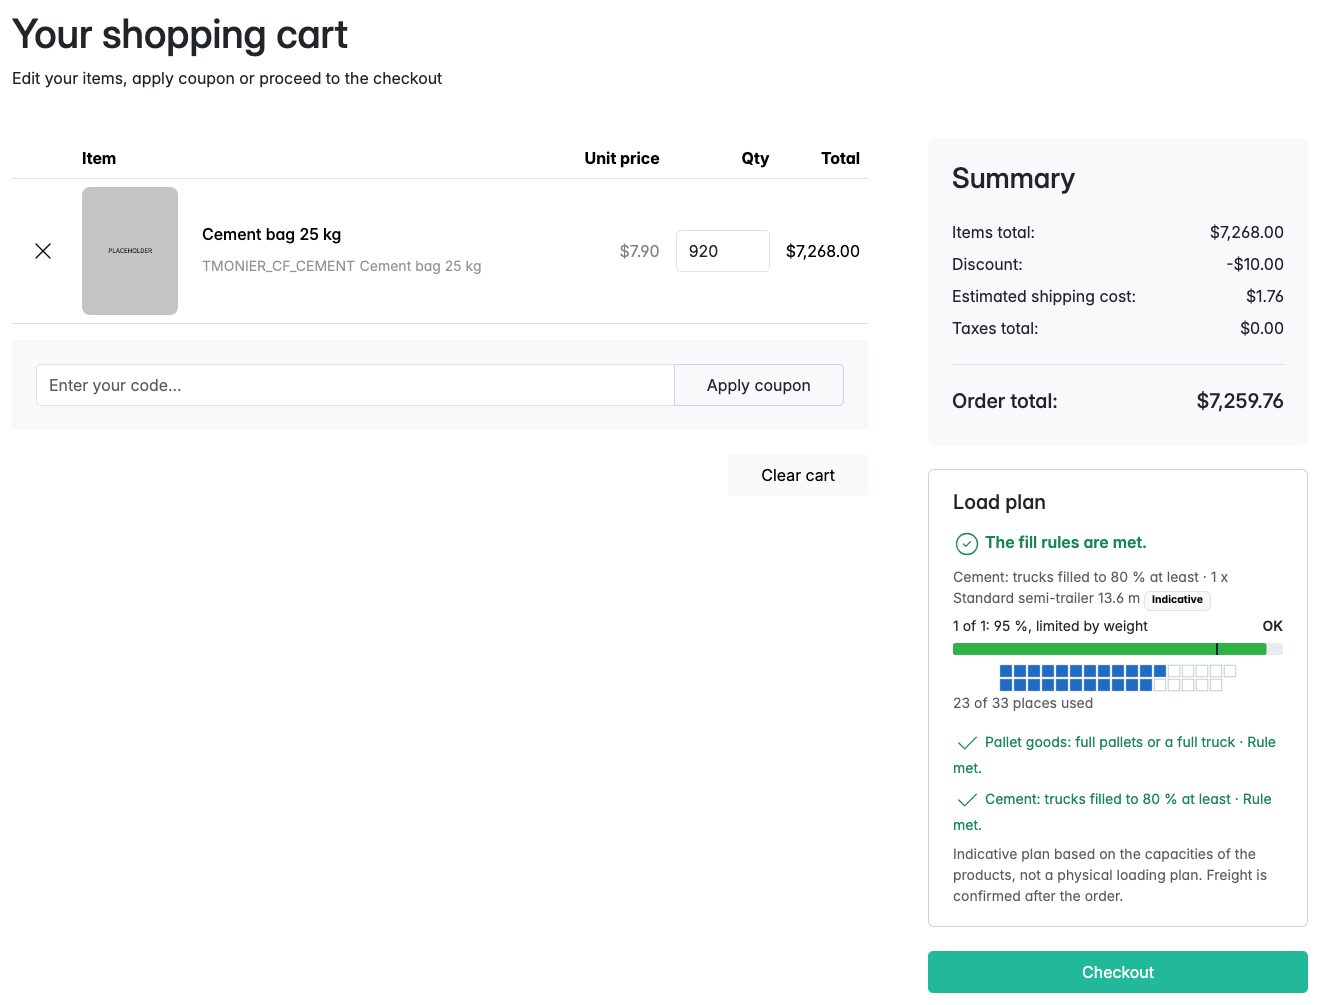Select the $7.90 unit price
Image resolution: width=1320 pixels, height=1005 pixels.
pos(639,251)
